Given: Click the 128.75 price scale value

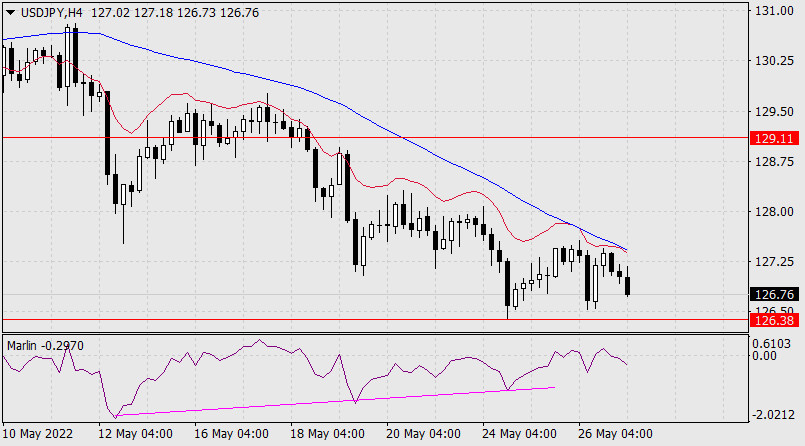Looking at the screenshot, I should click(x=774, y=162).
